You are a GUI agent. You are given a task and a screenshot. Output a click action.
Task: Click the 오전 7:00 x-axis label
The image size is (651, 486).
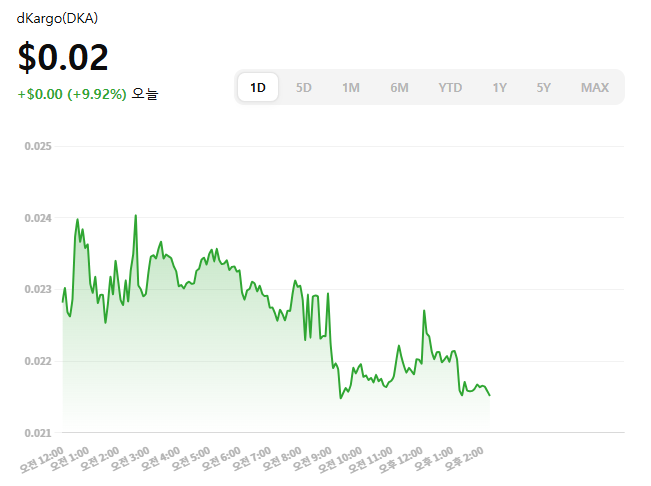coord(251,459)
